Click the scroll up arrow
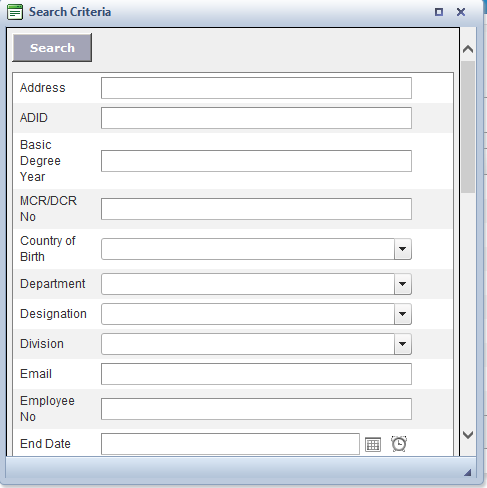The image size is (487, 488). point(468,50)
